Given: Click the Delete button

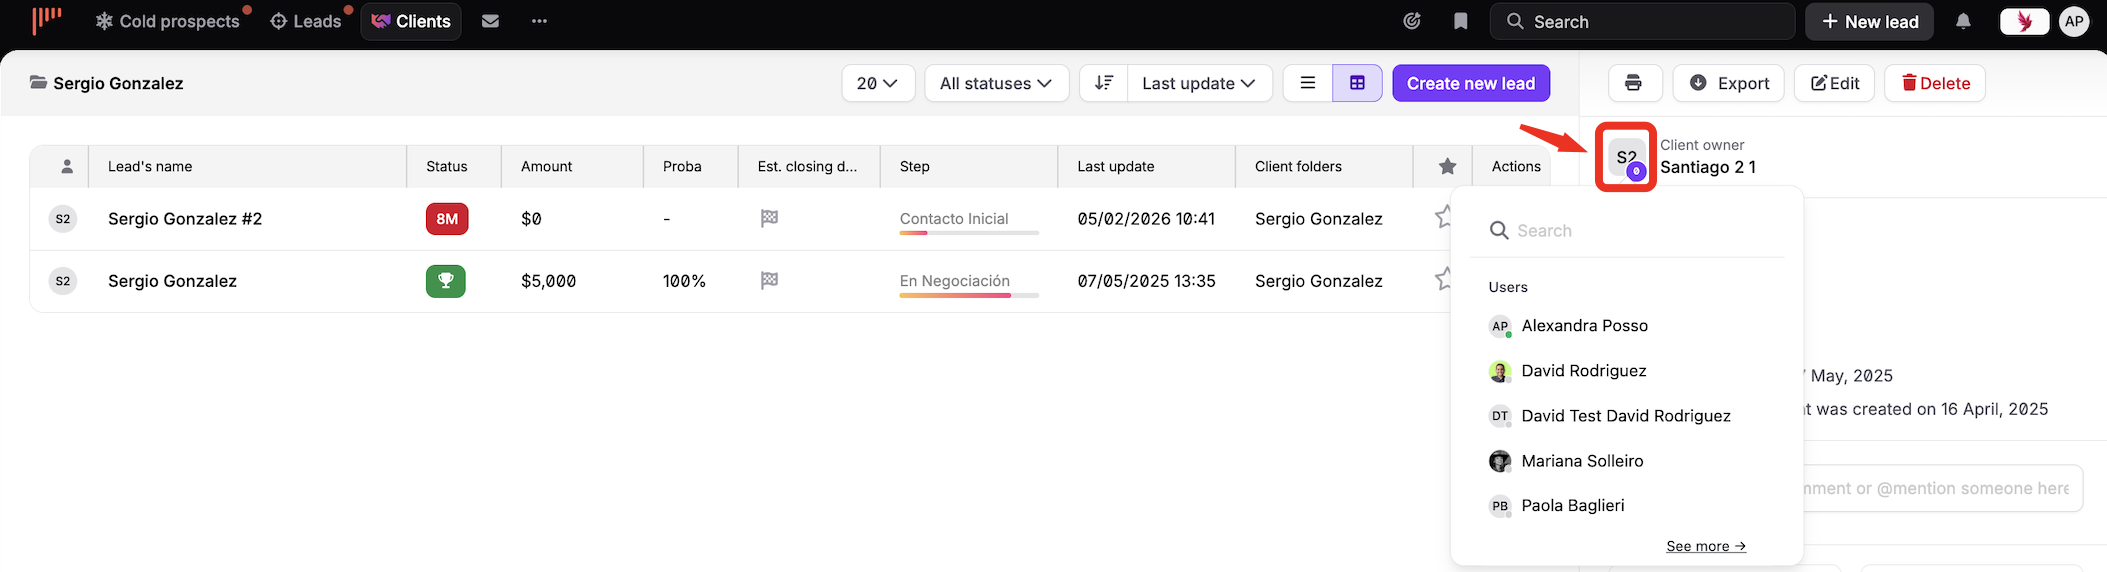Looking at the screenshot, I should [1935, 83].
